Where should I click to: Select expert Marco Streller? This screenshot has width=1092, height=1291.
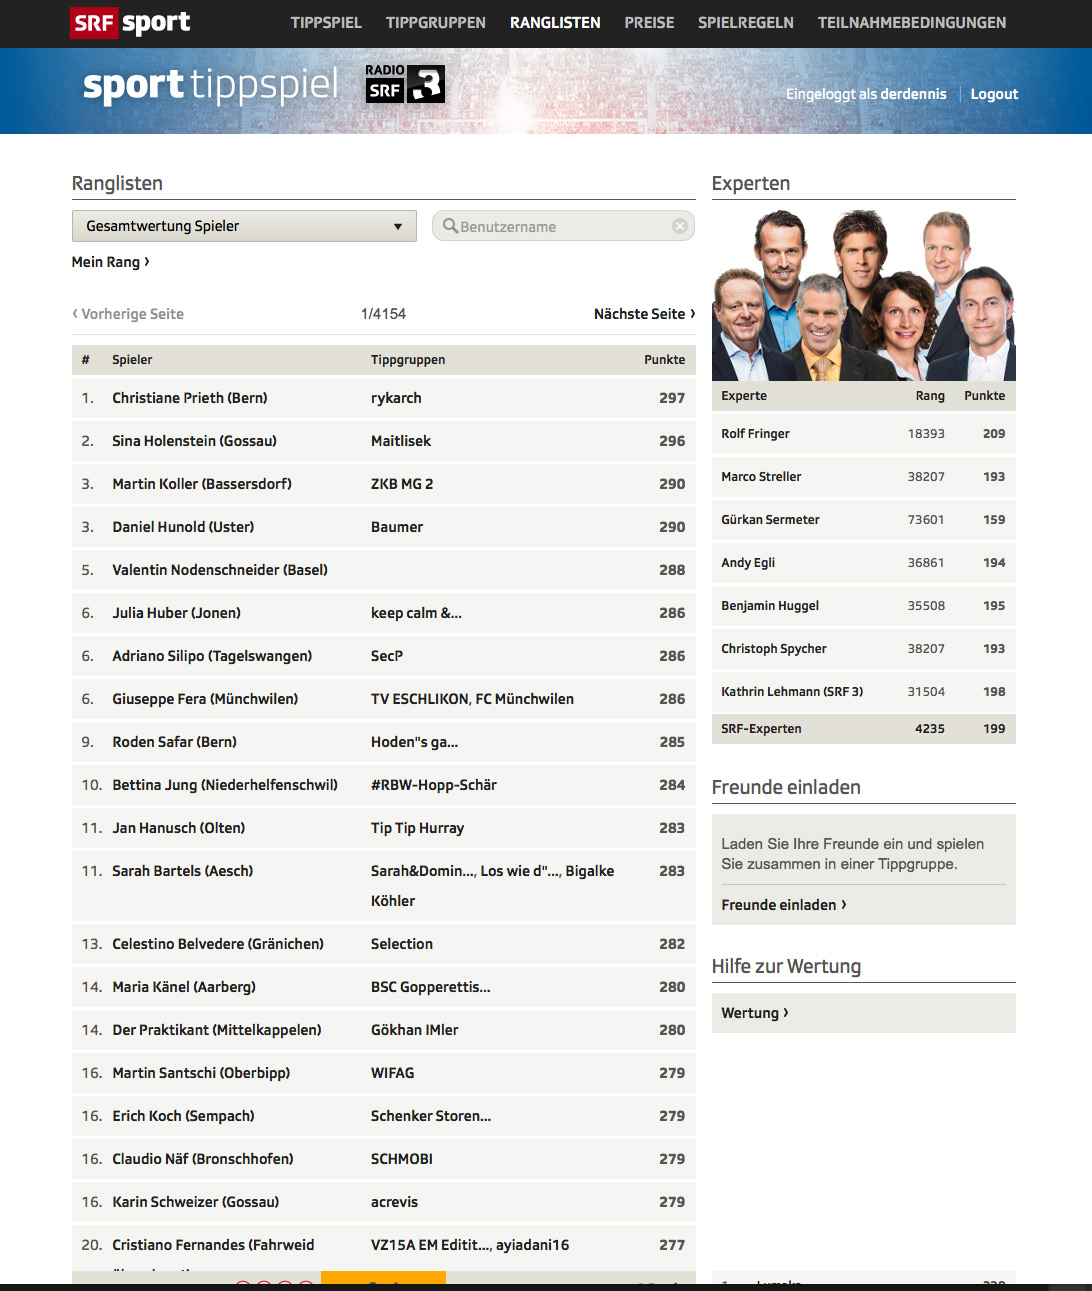[x=761, y=477]
